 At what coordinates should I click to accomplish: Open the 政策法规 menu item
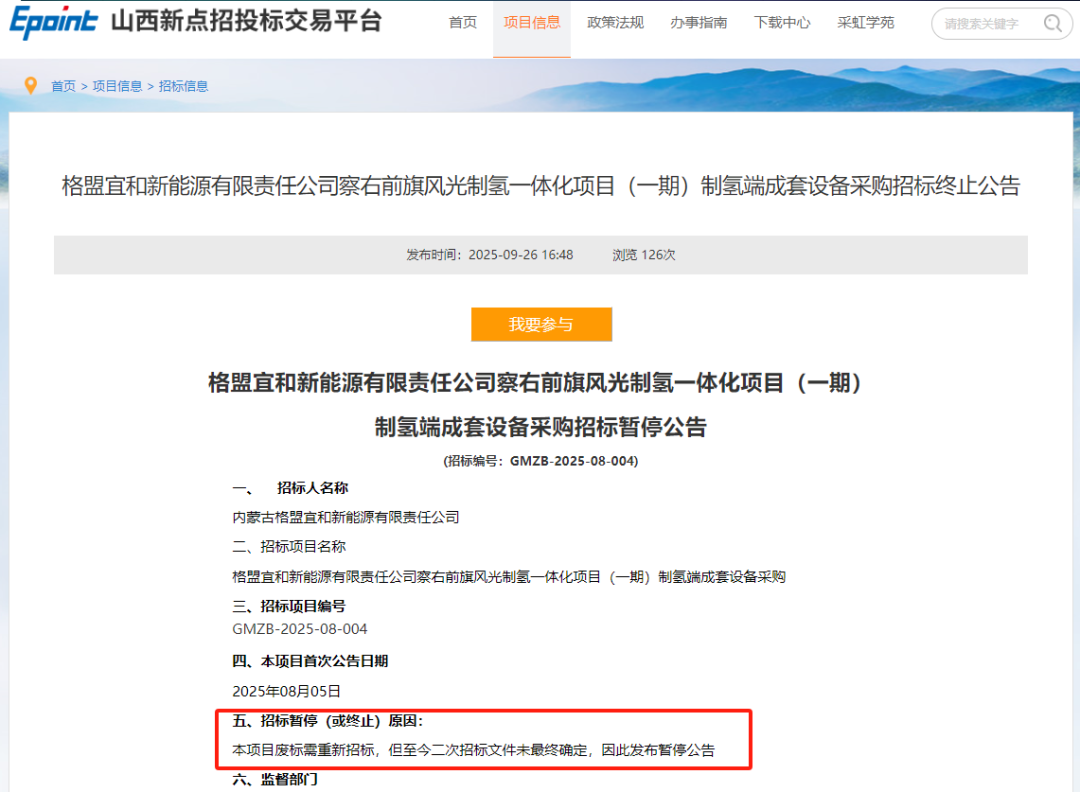point(615,22)
